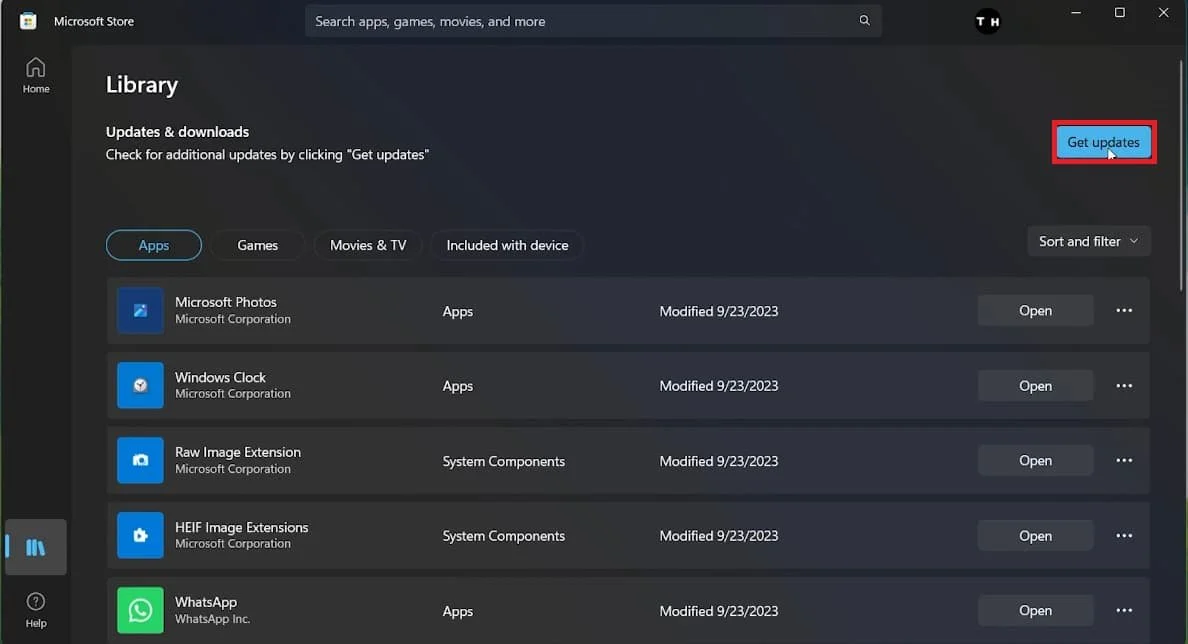Open more options for Microsoft Photos
The height and width of the screenshot is (644, 1188).
click(x=1124, y=311)
